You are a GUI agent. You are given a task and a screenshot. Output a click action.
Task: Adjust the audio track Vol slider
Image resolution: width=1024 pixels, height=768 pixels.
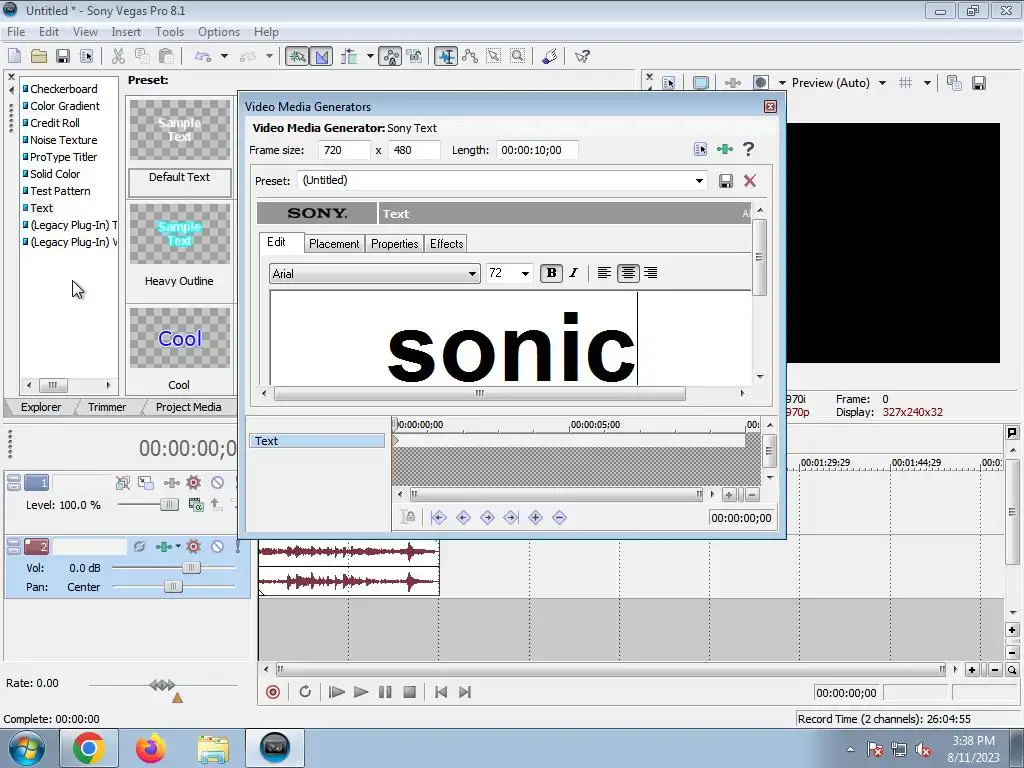click(191, 568)
